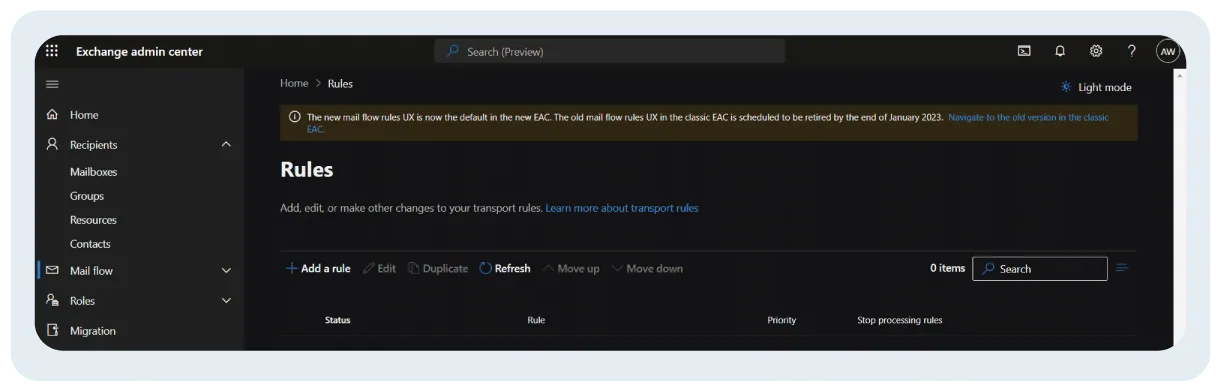
Task: Navigate to the old version in classic EAC
Action: (x=1027, y=117)
